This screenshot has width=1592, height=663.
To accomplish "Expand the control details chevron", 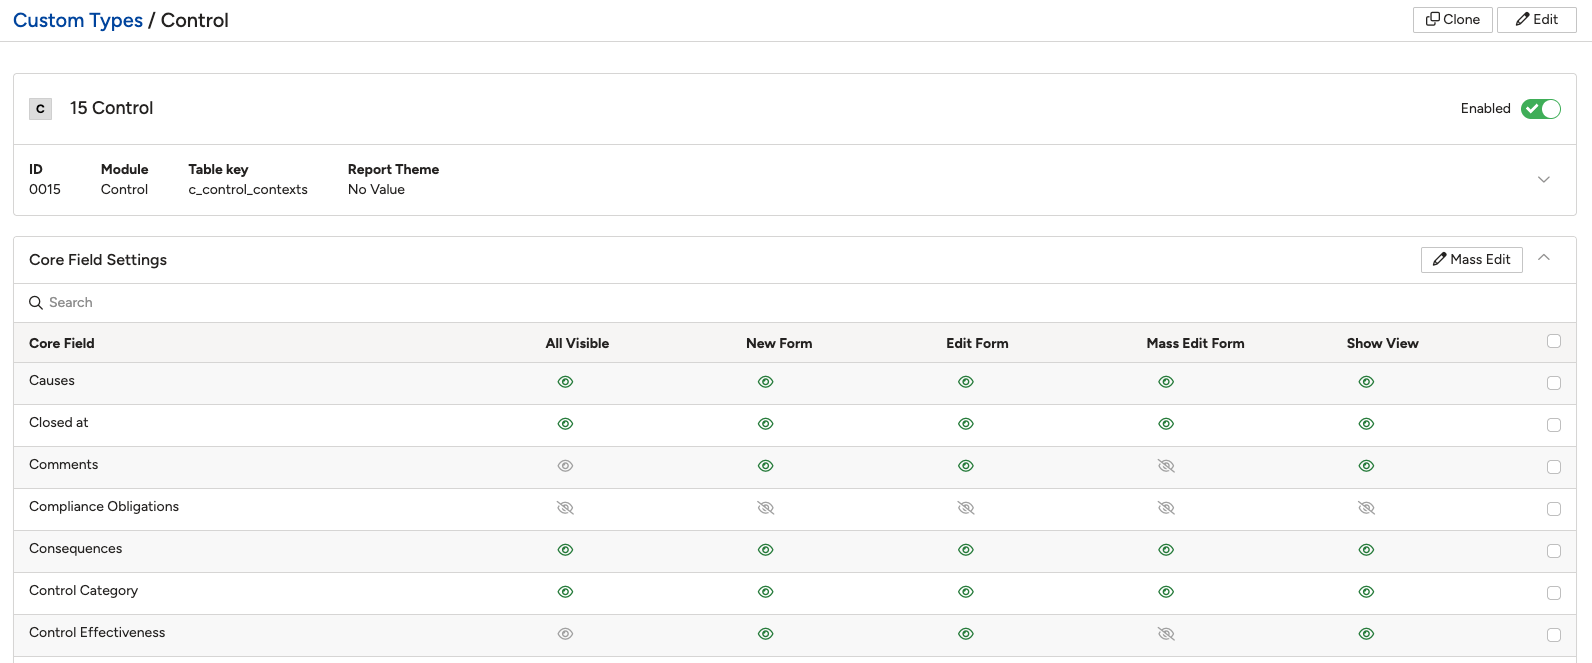I will [1544, 180].
